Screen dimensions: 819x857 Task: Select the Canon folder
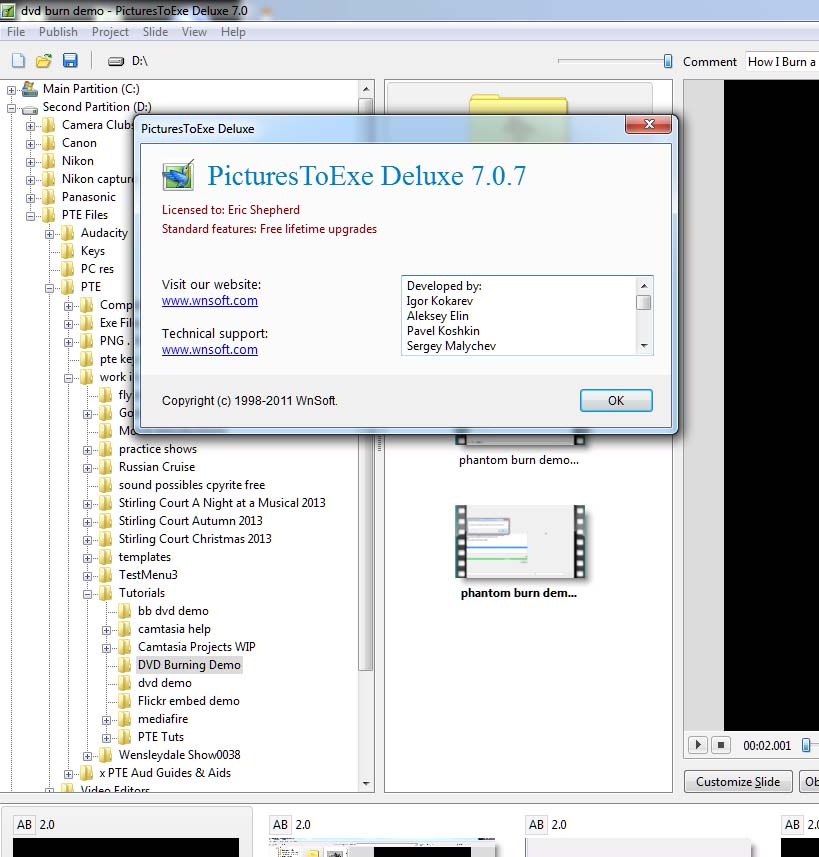click(79, 143)
